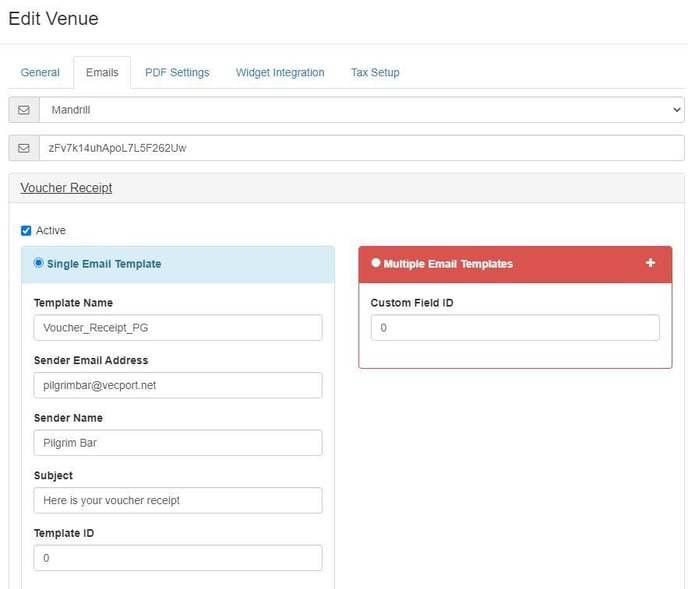Click the Sender Email Address field
688x589 pixels.
178,385
